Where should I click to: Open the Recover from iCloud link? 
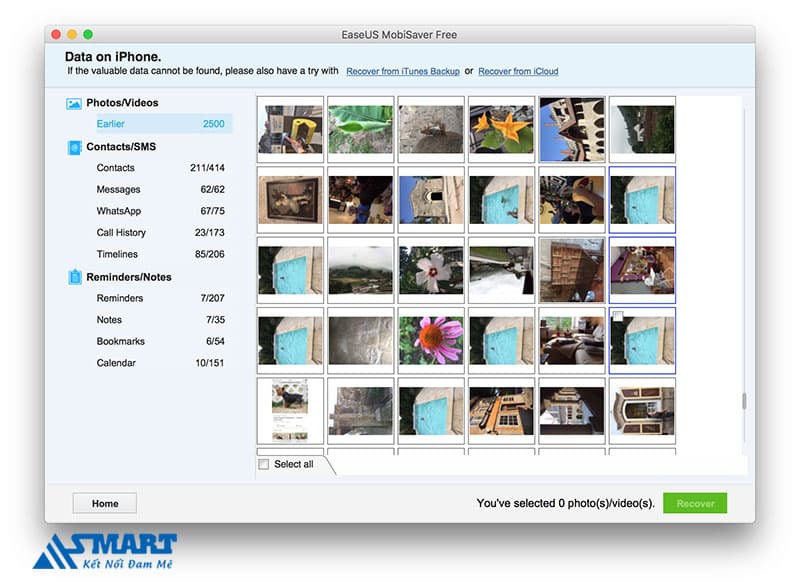coord(518,72)
